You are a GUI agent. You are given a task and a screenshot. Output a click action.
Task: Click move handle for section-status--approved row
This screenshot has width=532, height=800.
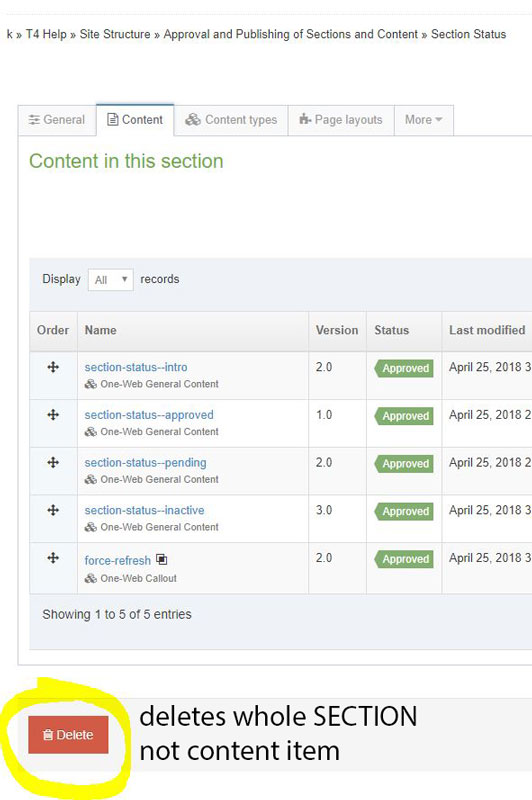click(x=53, y=415)
